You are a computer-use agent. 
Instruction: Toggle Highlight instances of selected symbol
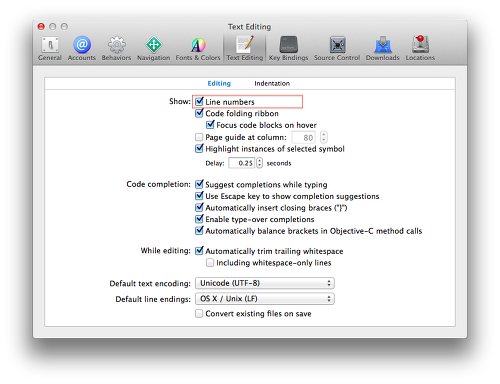[x=199, y=149]
